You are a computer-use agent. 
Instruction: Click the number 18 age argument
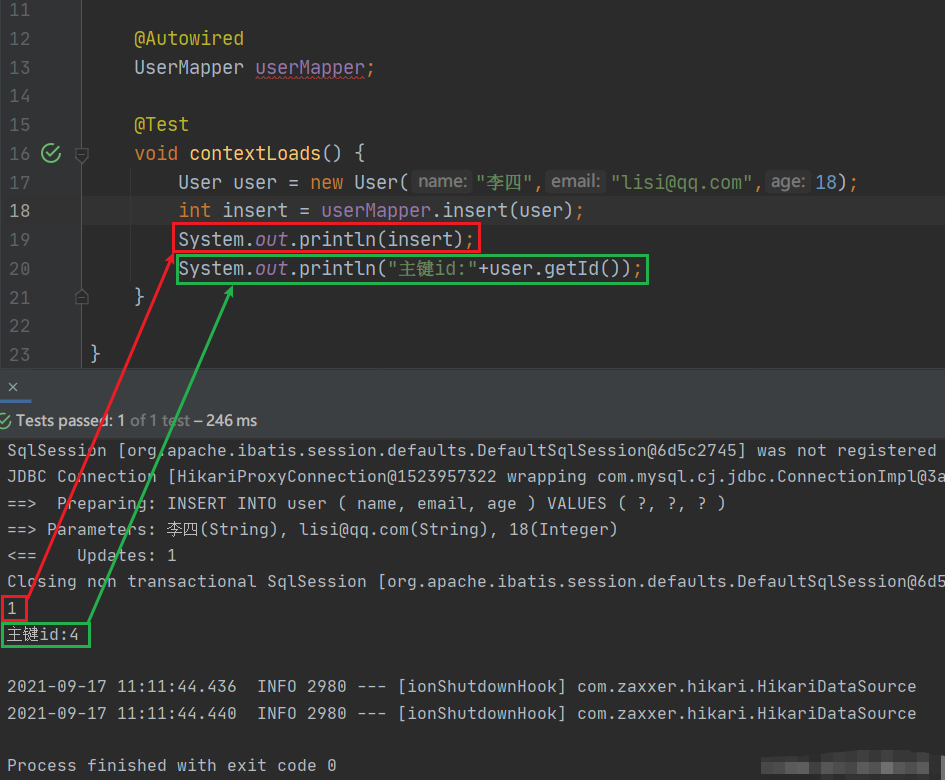[x=826, y=182]
